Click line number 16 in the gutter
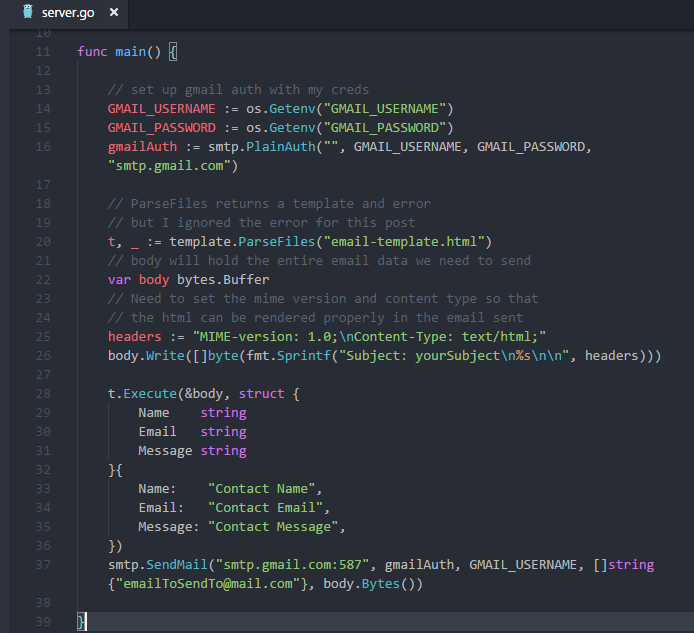 click(x=42, y=146)
